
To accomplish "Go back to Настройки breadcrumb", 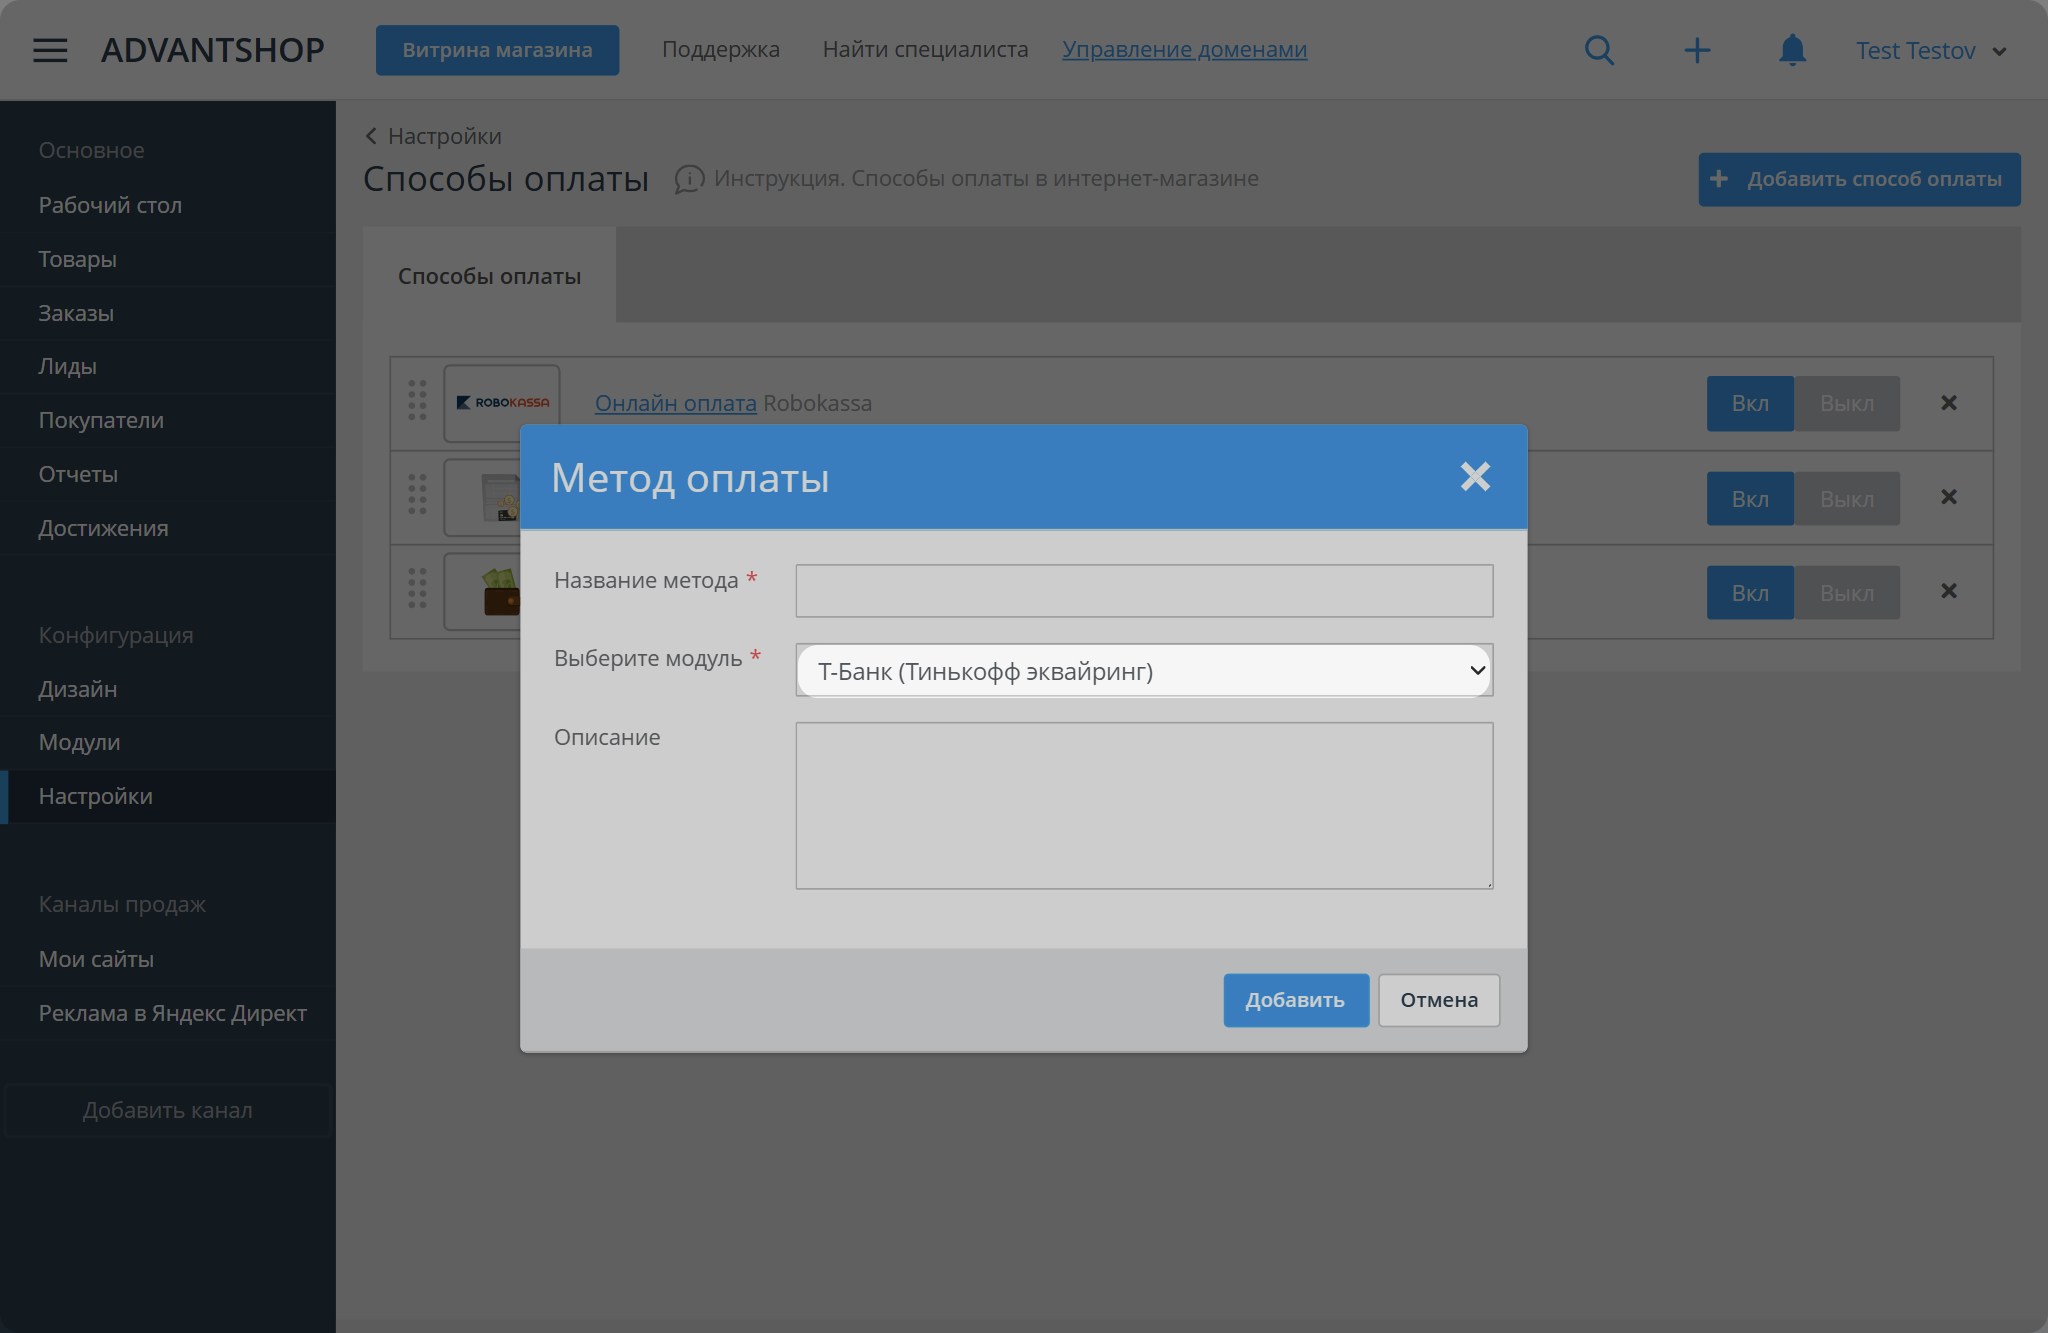I will pos(444,136).
